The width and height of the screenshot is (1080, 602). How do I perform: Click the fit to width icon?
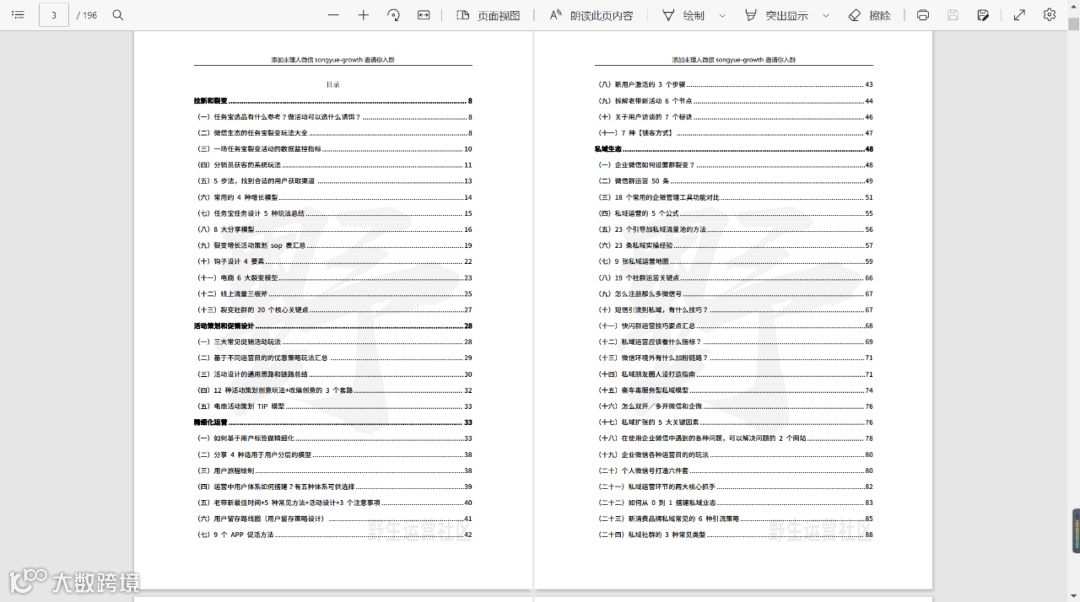tap(424, 14)
